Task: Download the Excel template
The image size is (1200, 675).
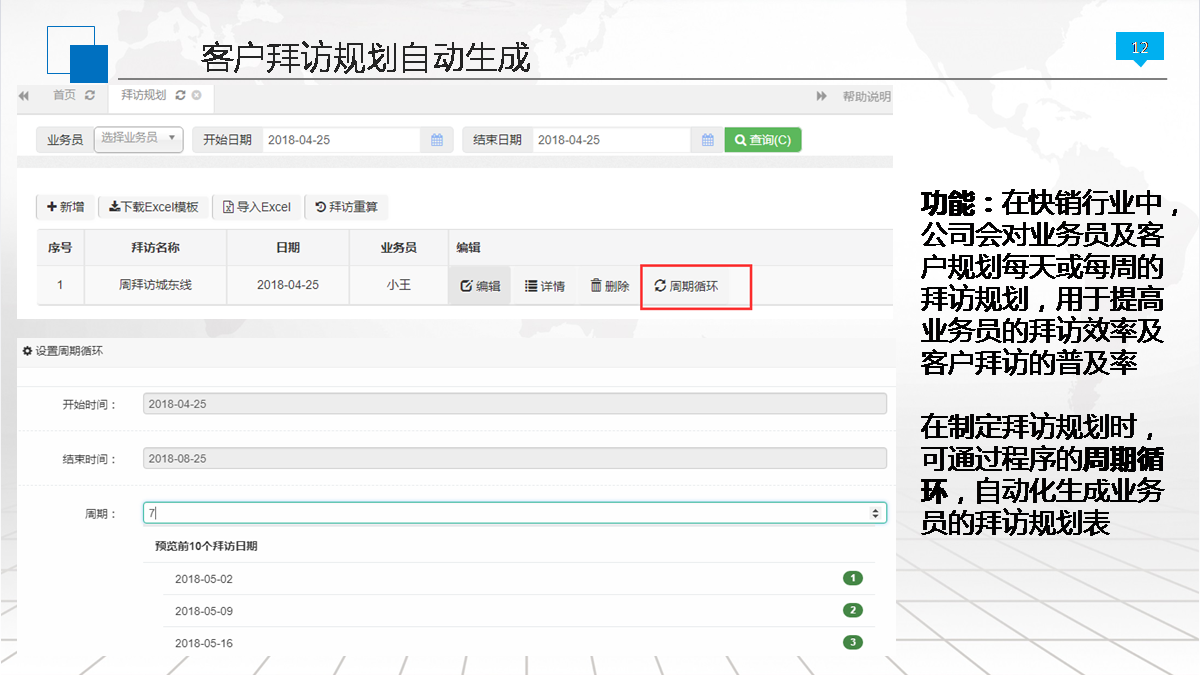Action: (x=154, y=207)
